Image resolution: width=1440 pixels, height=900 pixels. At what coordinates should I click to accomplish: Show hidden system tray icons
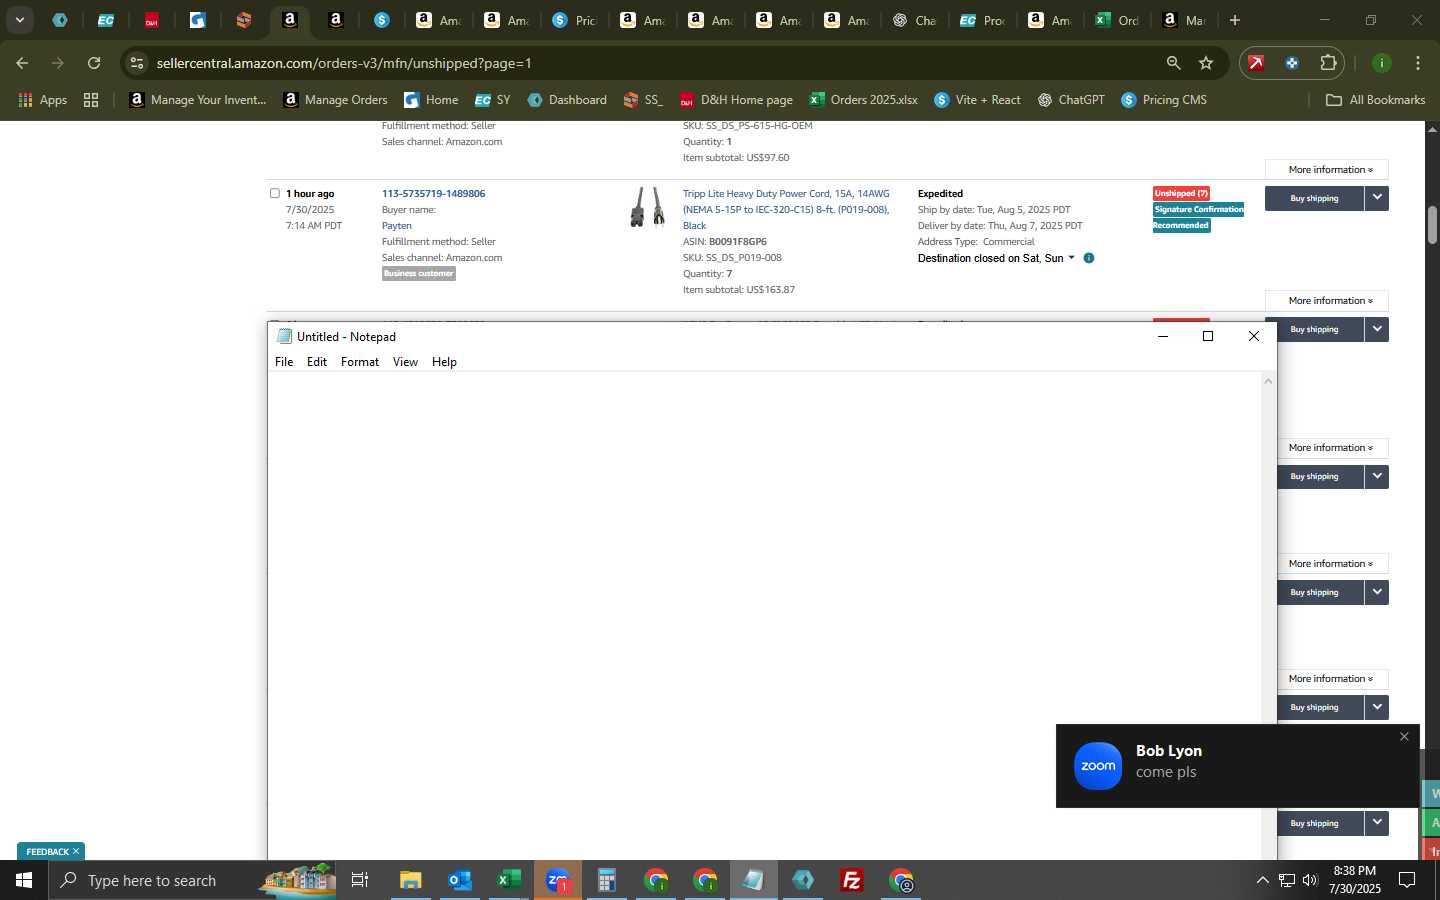coord(1262,880)
